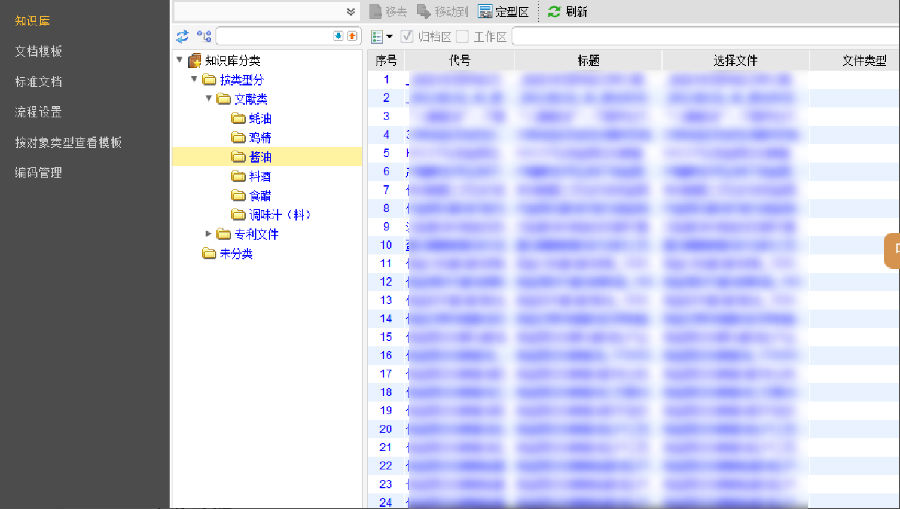Select table row number 15
Viewport: 900px width, 509px height.
click(634, 337)
